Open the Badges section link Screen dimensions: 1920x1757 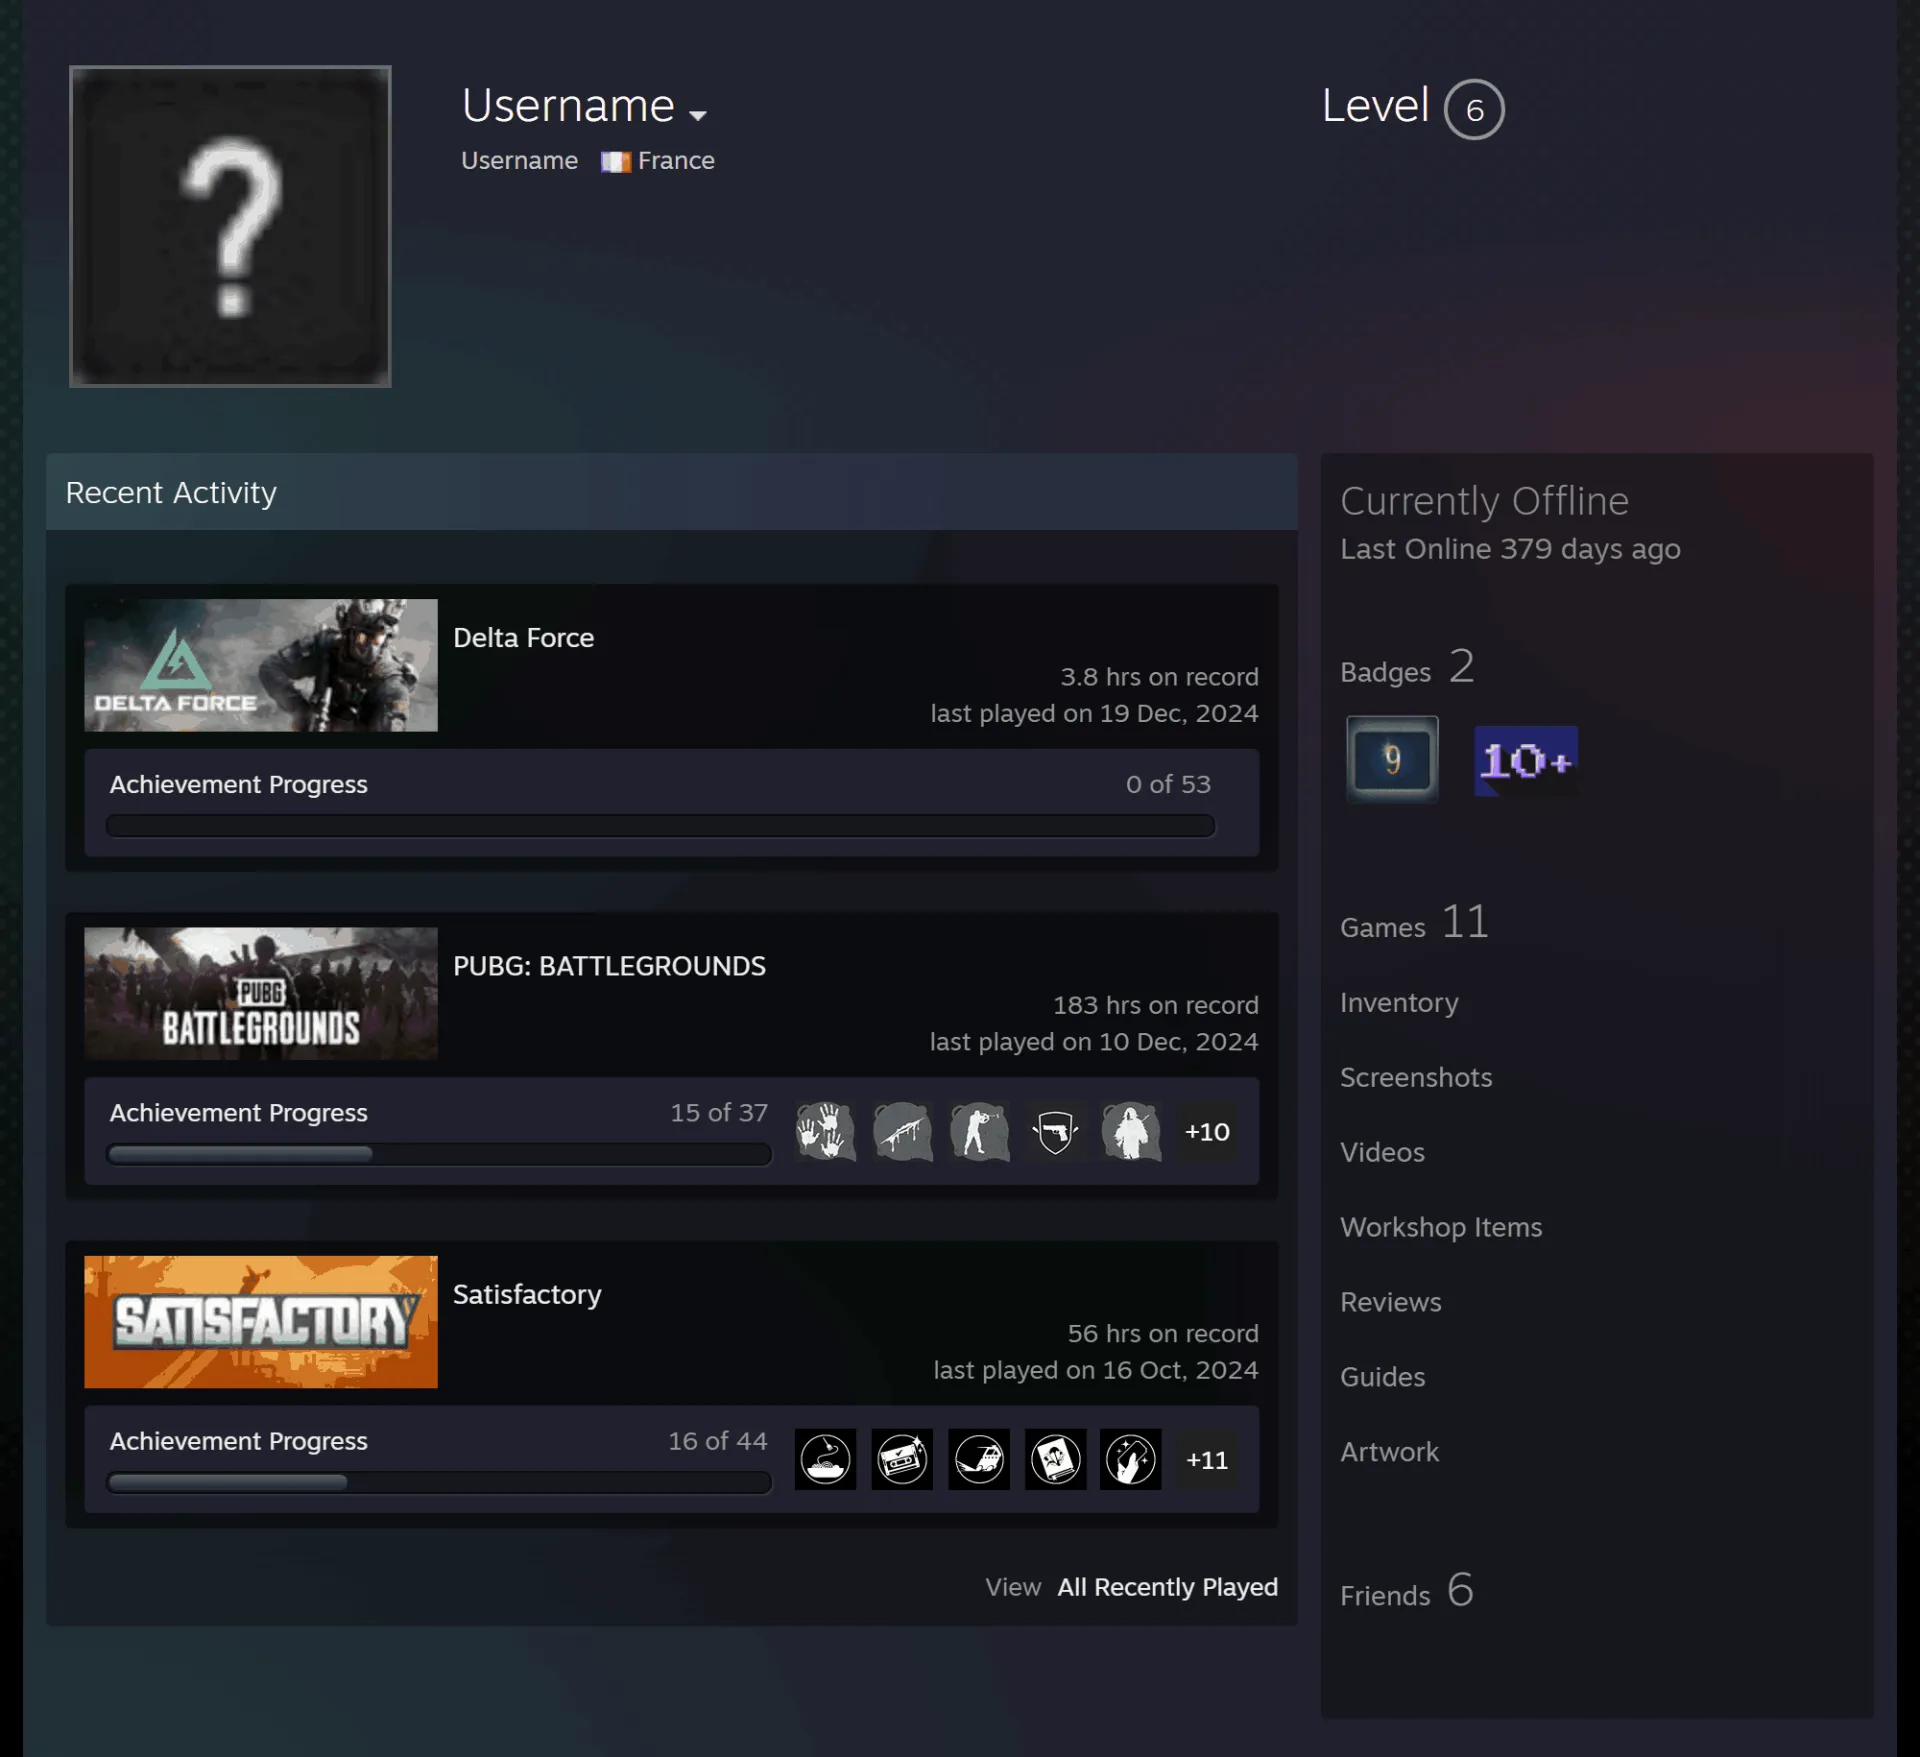coord(1406,668)
